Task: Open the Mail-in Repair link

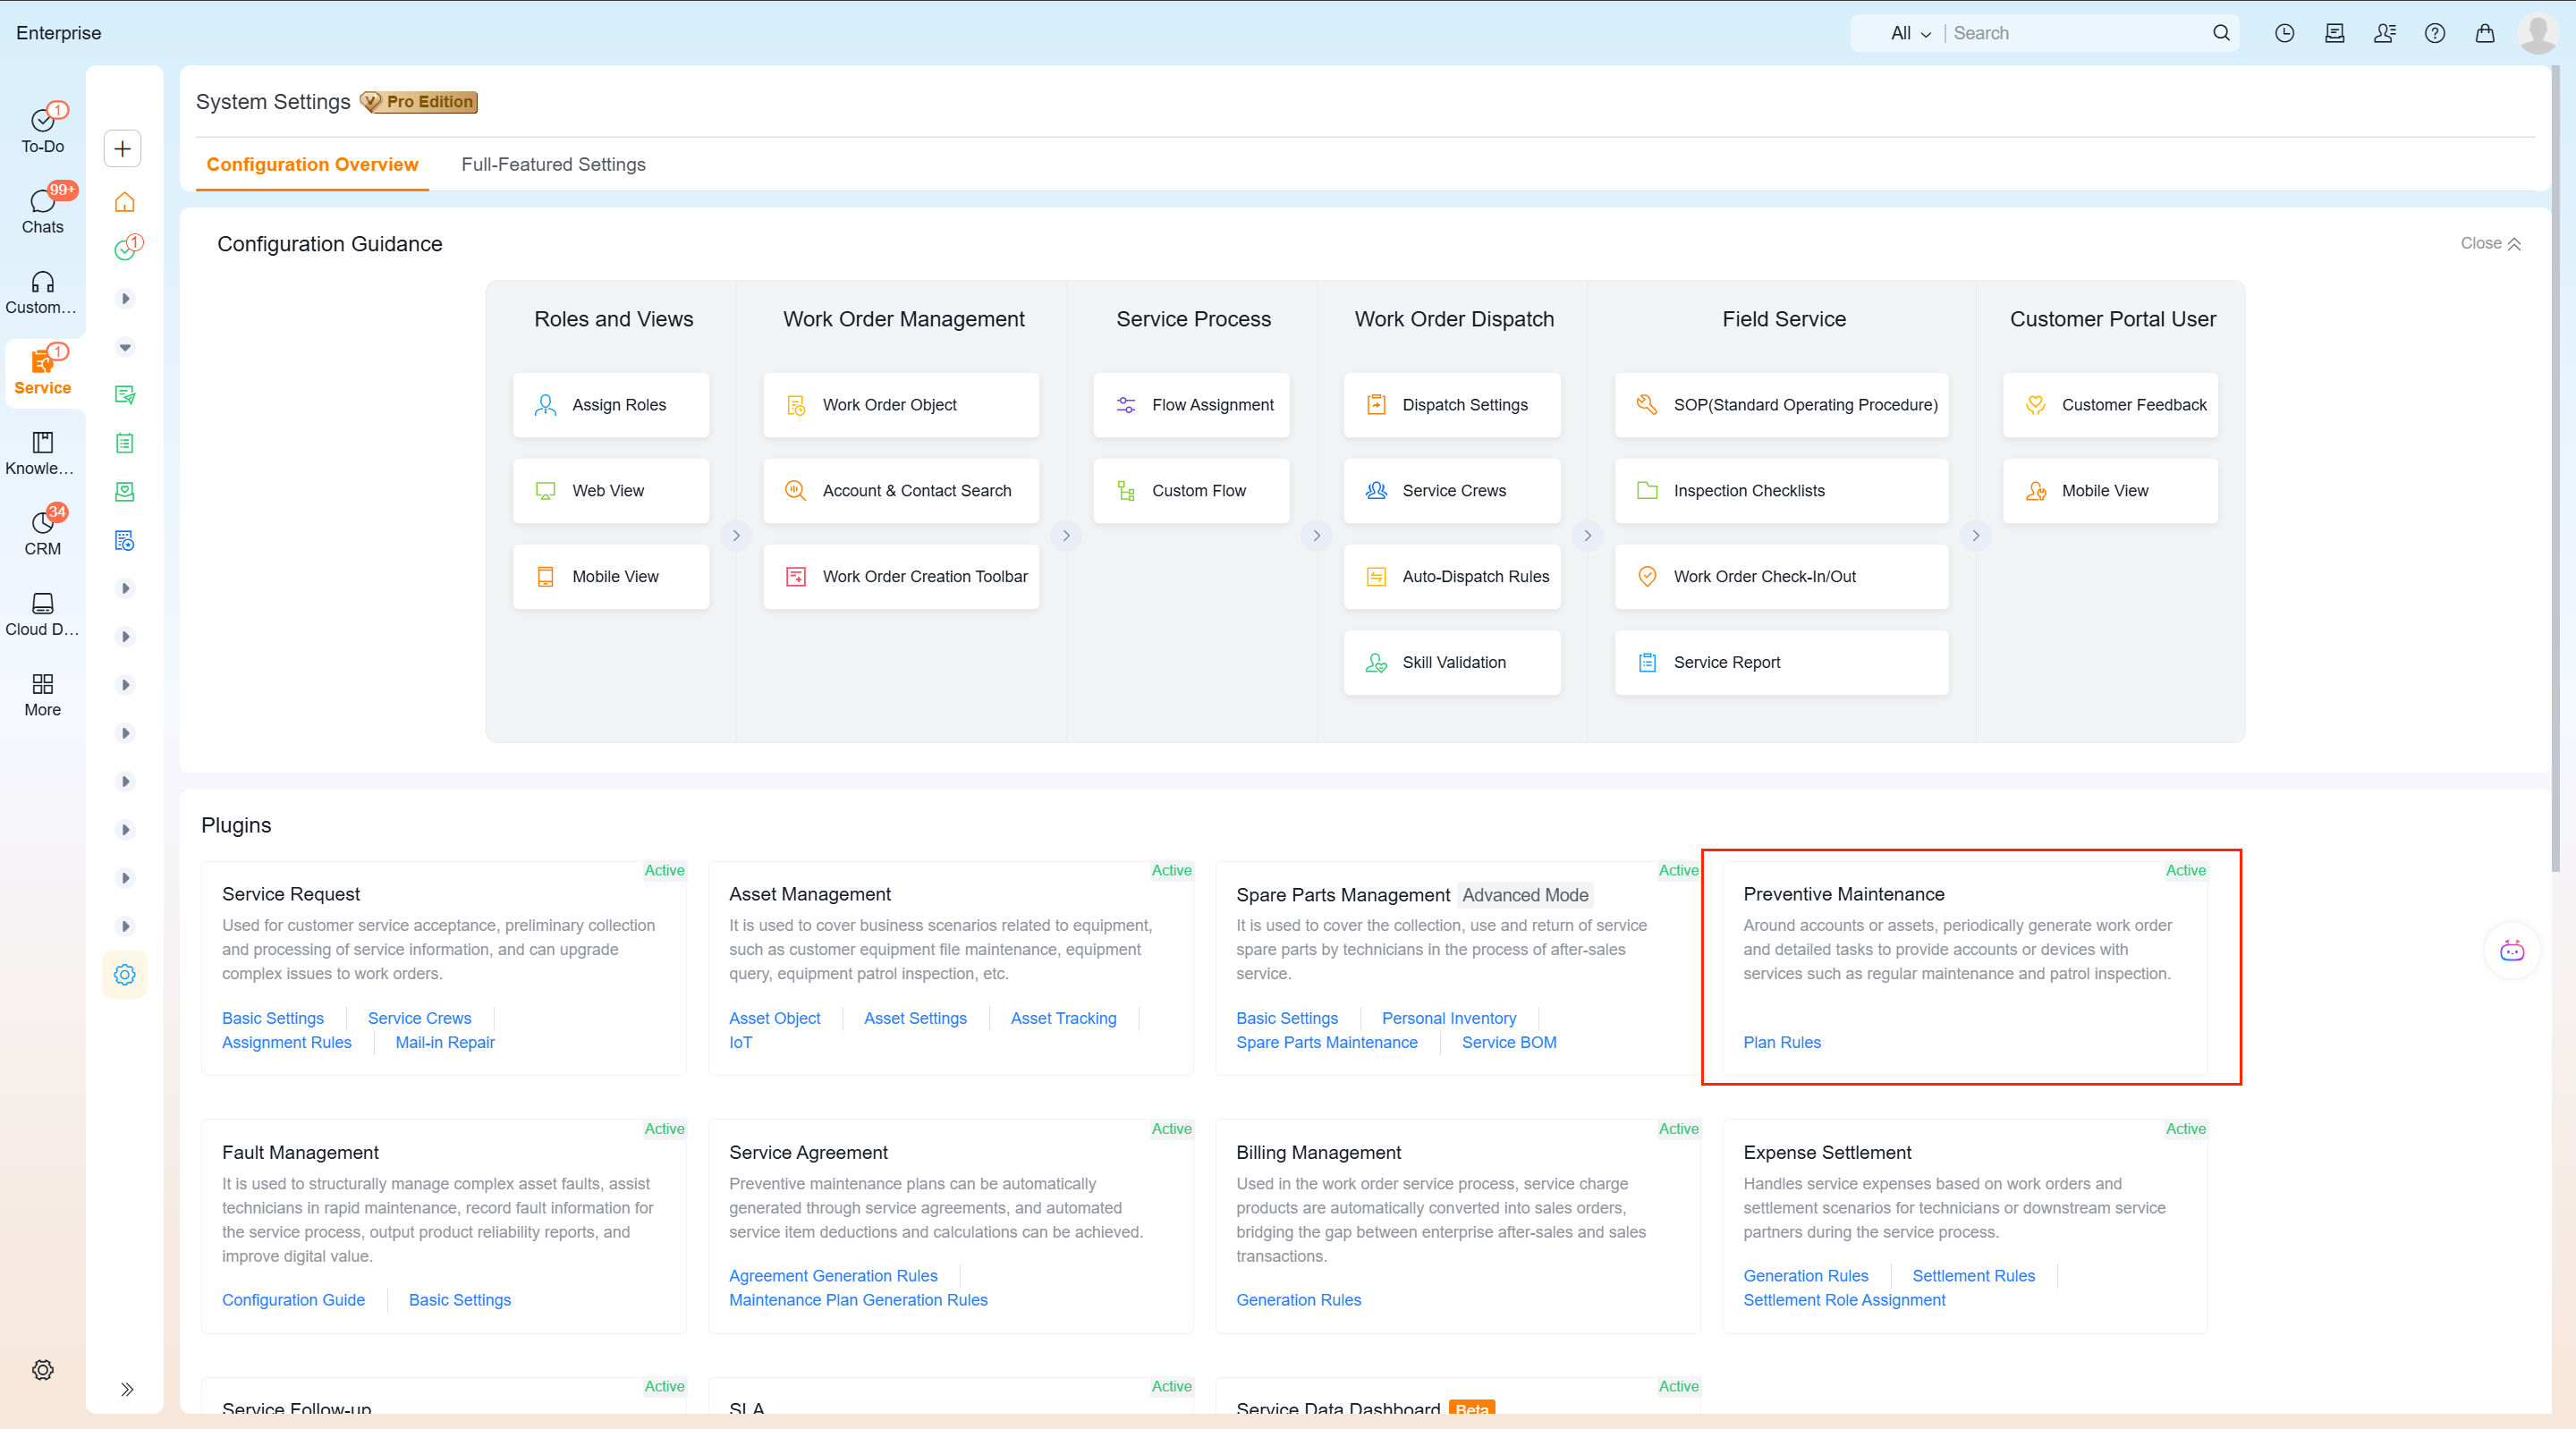Action: click(445, 1042)
